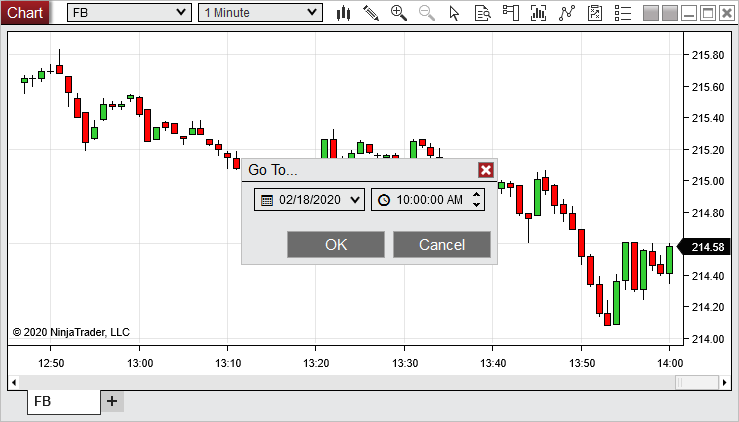This screenshot has width=739, height=422.
Task: Open the chart properties list icon
Action: click(622, 13)
